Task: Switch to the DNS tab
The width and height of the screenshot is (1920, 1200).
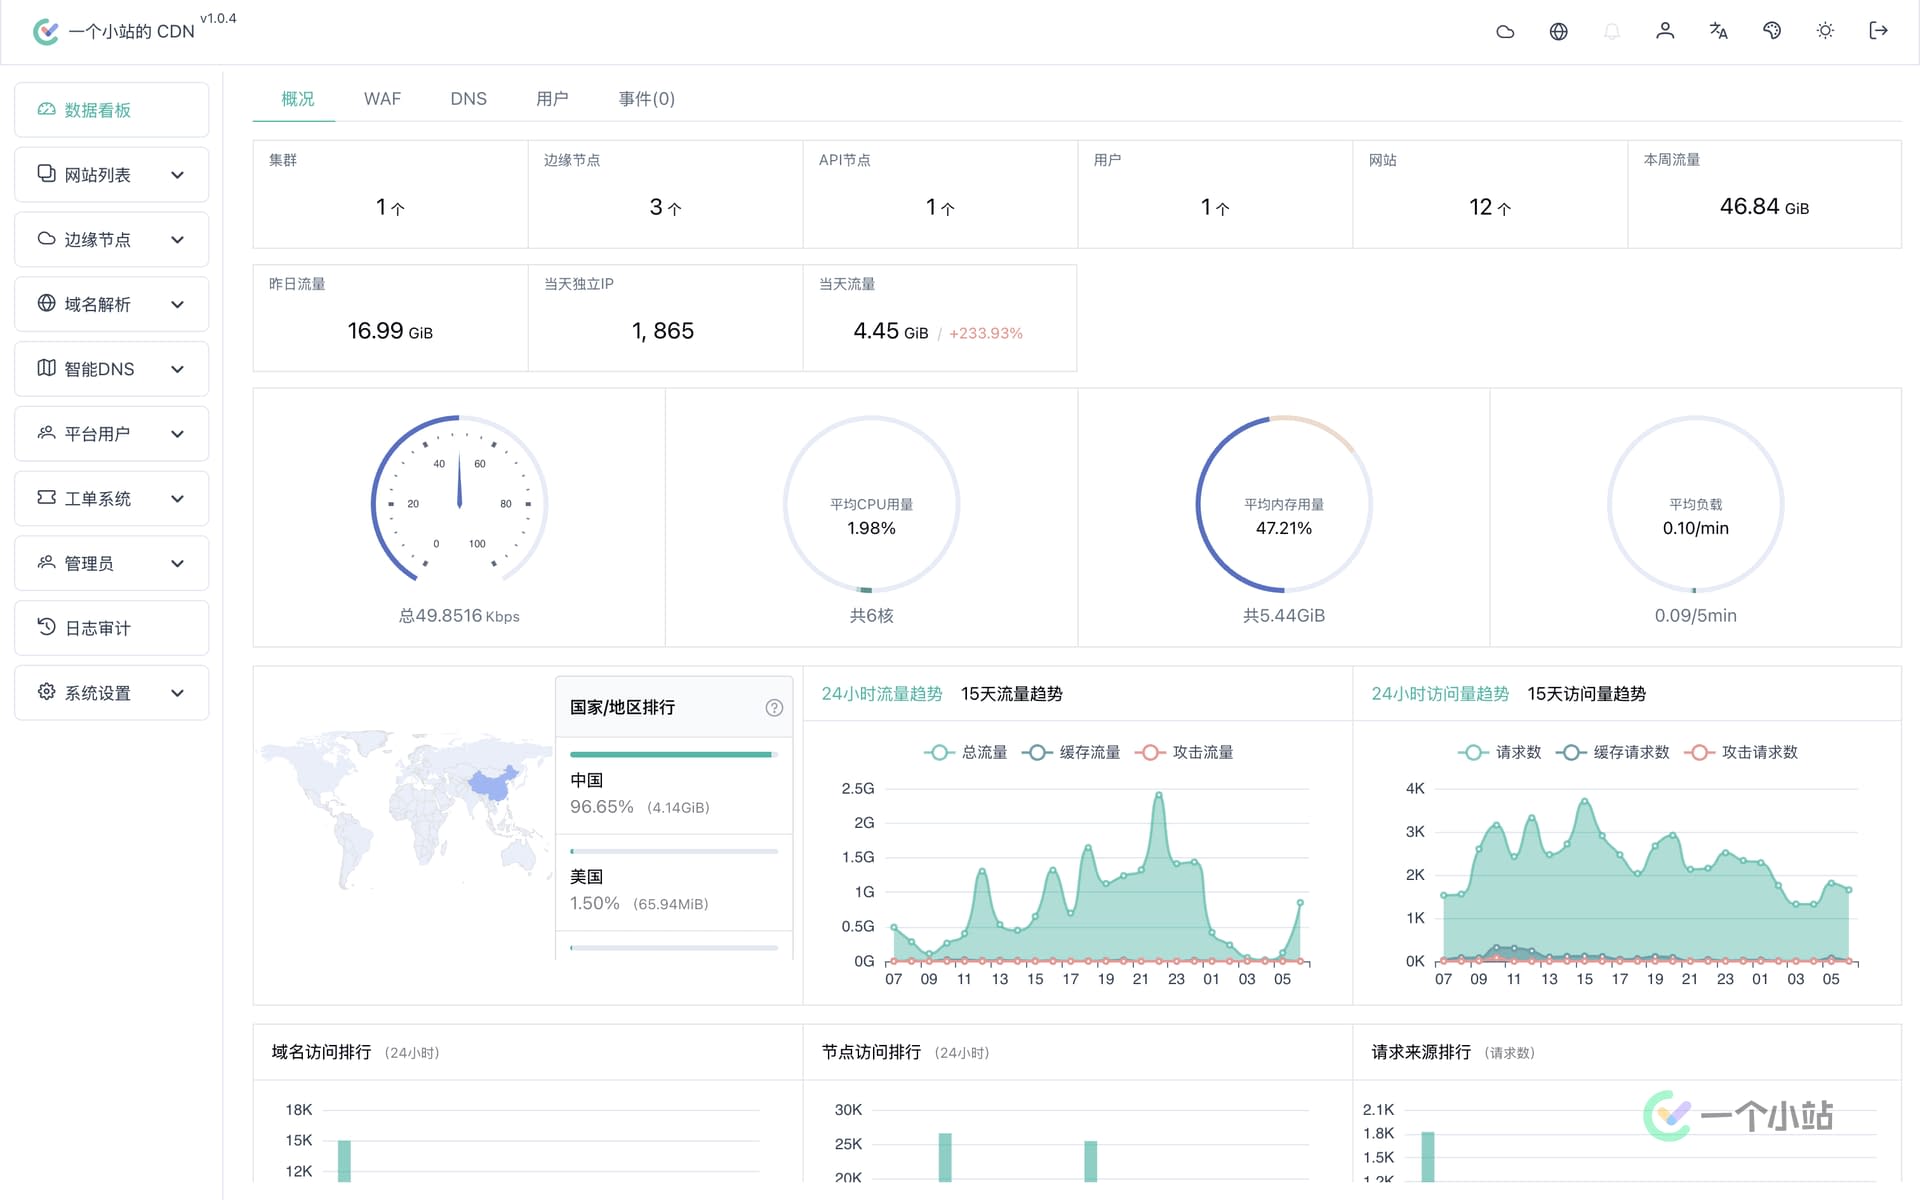Action: click(468, 98)
